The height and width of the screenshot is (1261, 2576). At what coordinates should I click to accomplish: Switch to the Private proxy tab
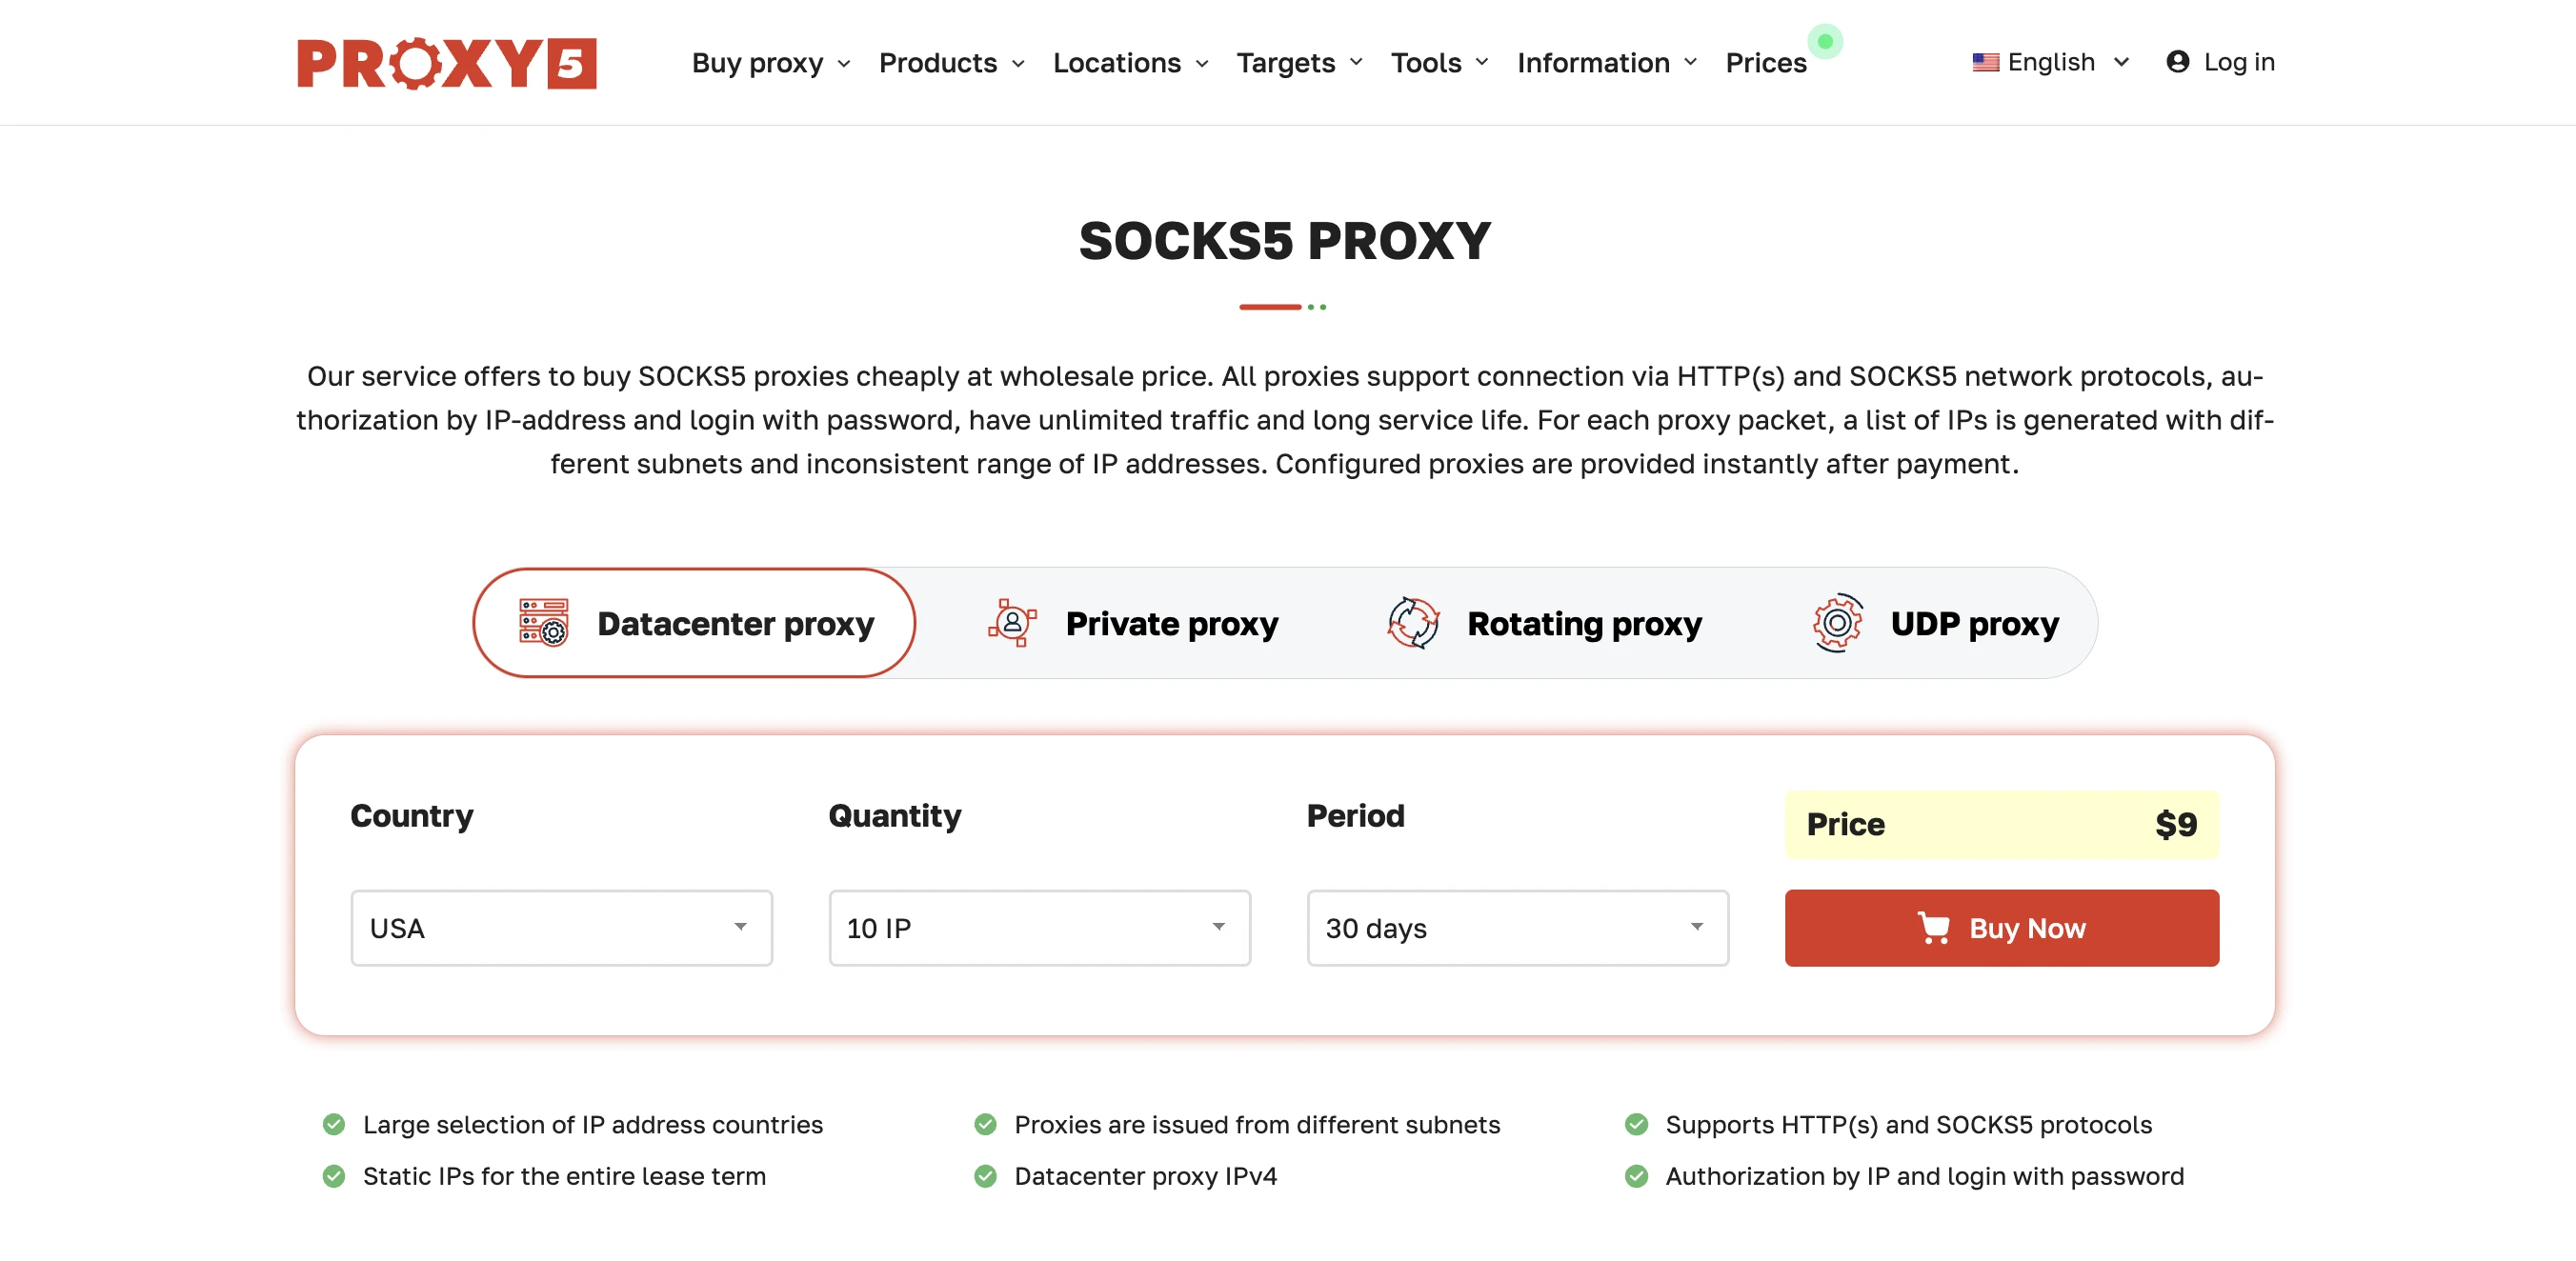coord(1134,623)
